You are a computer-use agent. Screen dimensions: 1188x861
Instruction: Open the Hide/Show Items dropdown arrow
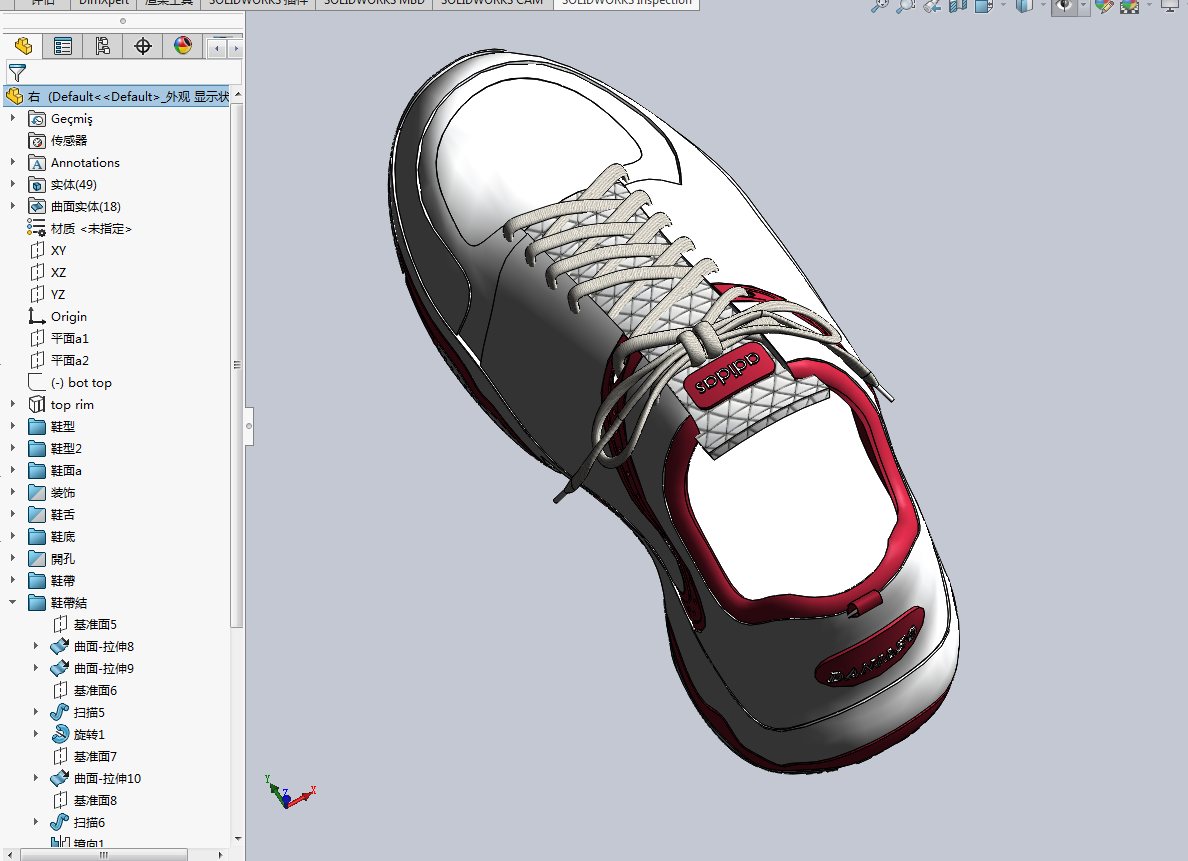coord(1083,5)
